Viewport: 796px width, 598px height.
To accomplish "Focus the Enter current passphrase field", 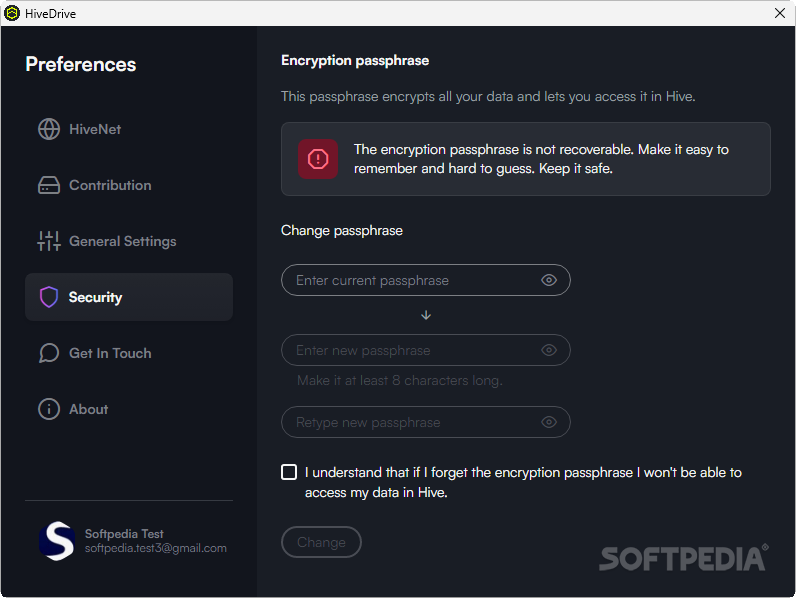I will (x=425, y=280).
